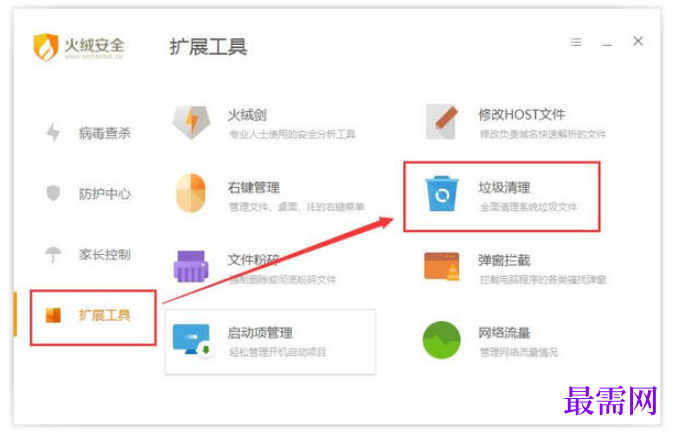Click the Huorong shield logo icon
Screen dimensions: 676x432
[x=46, y=47]
